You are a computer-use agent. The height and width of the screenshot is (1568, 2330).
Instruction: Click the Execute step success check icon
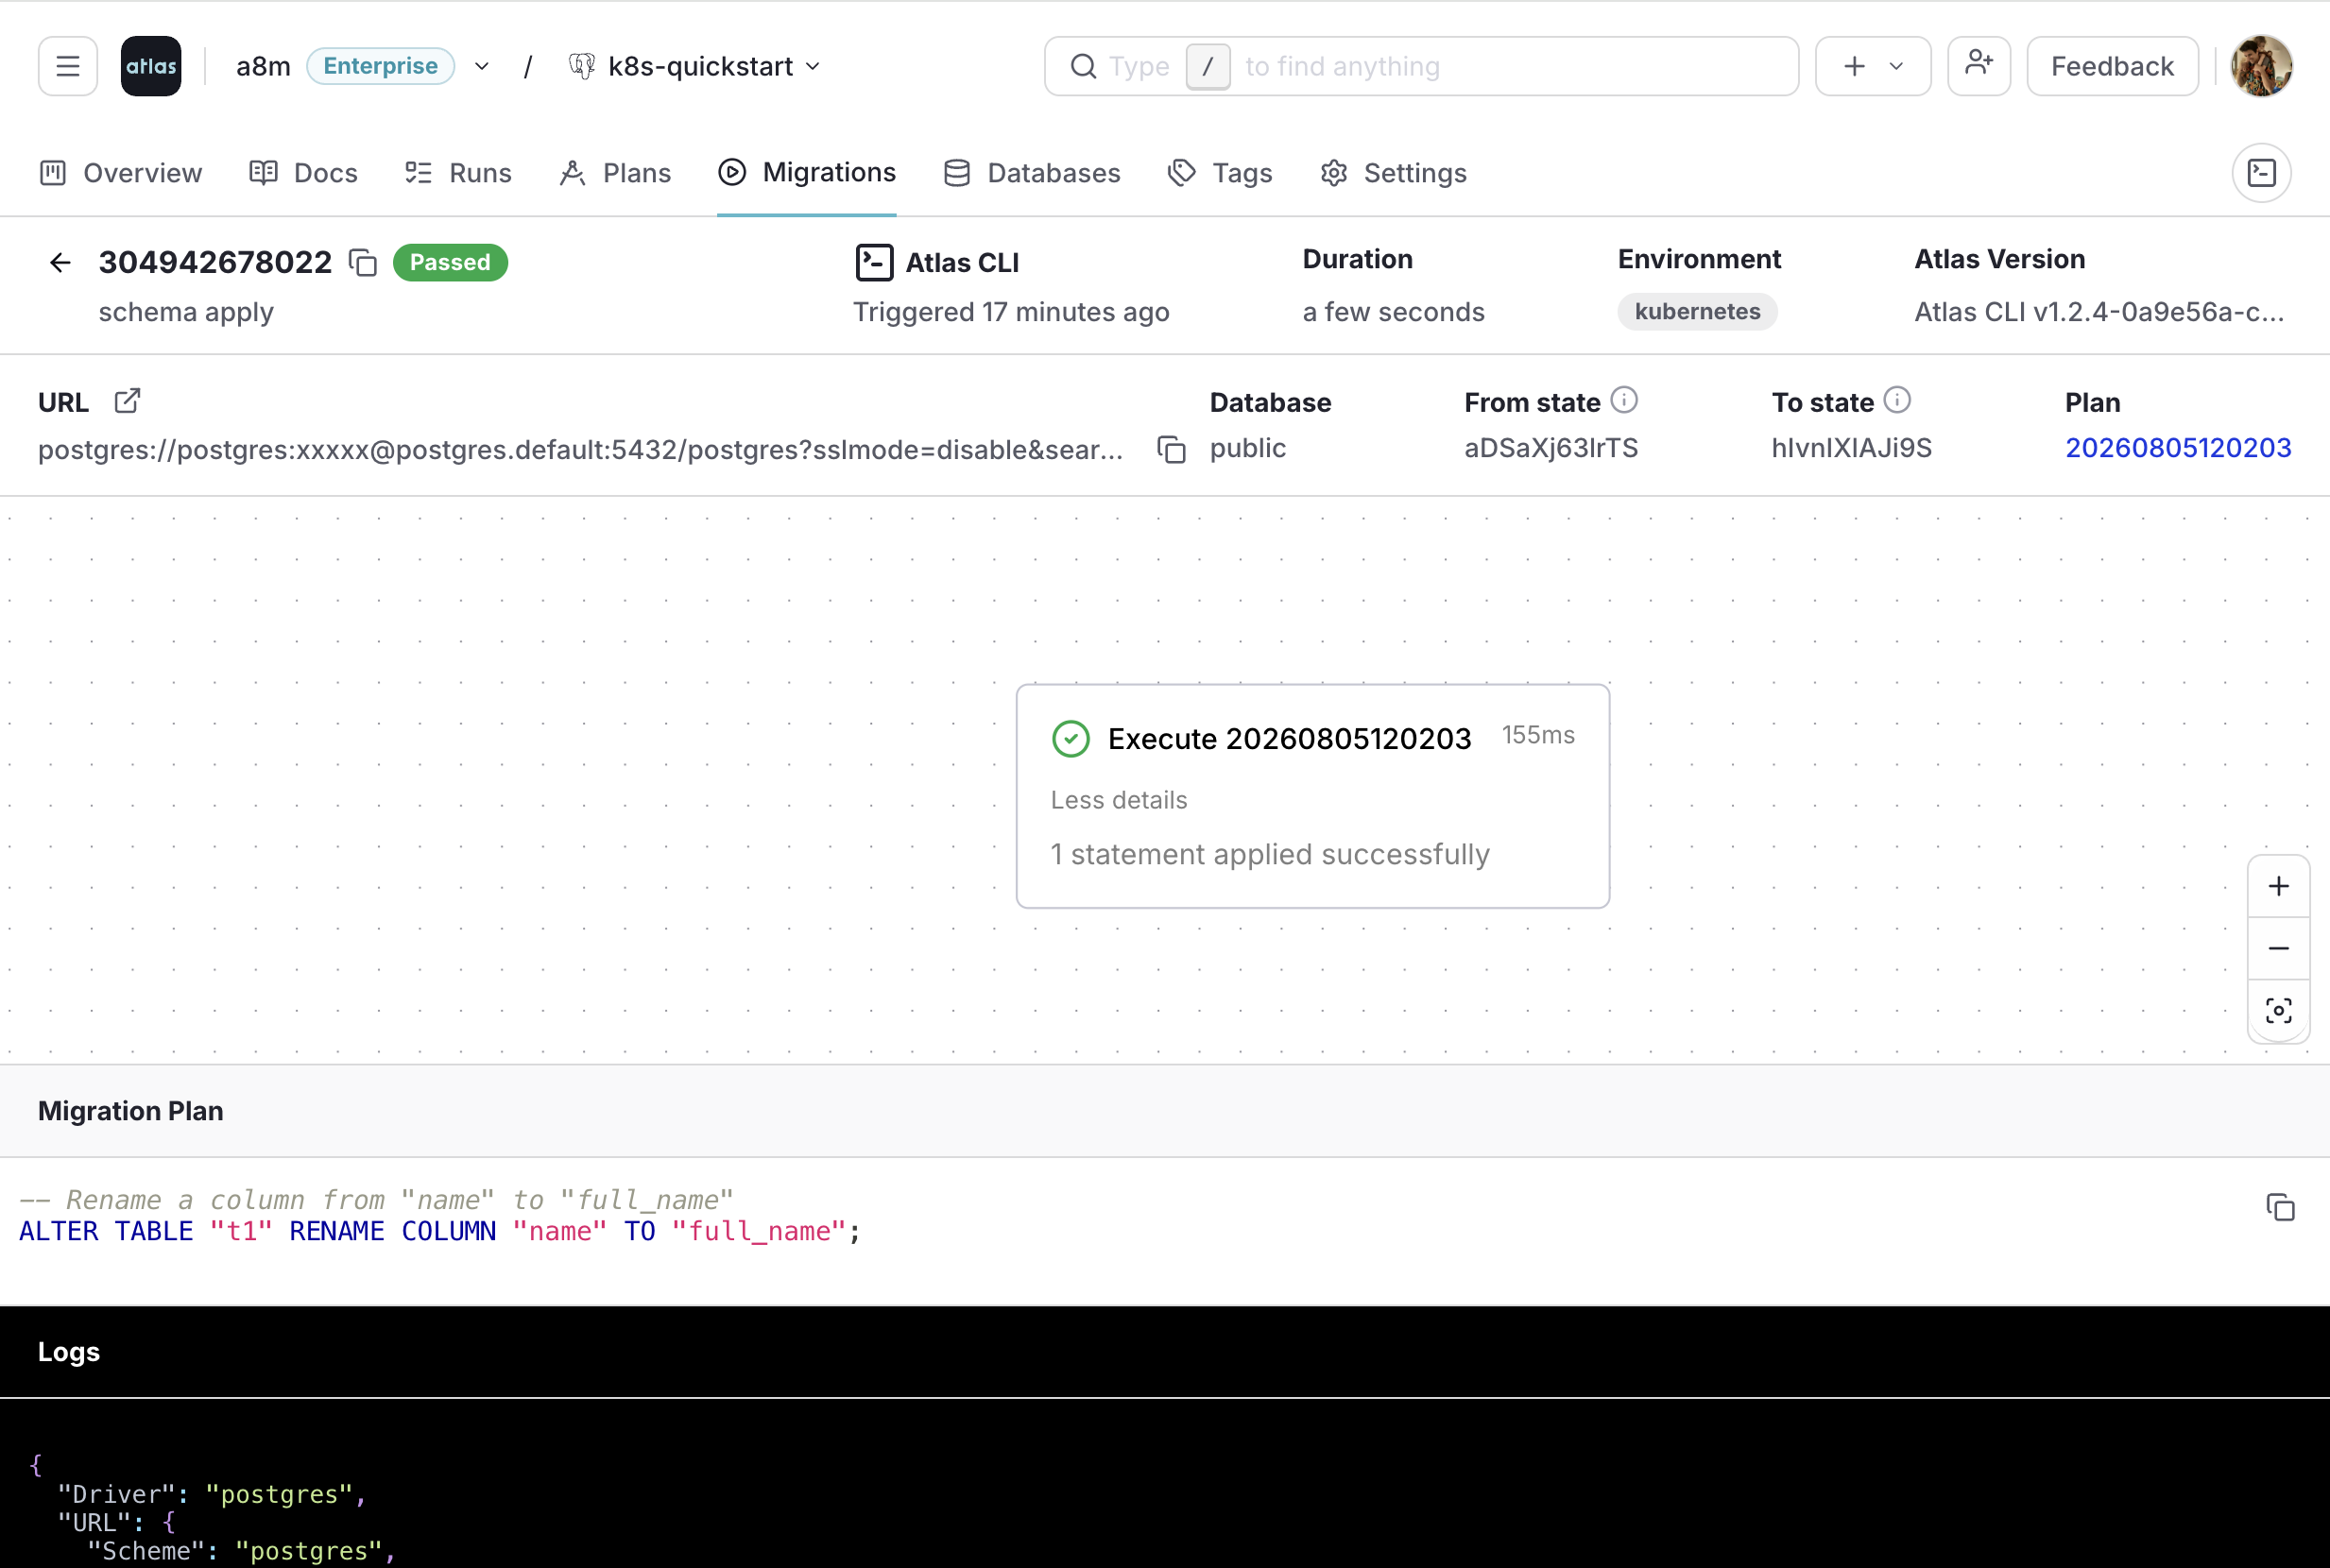1070,739
